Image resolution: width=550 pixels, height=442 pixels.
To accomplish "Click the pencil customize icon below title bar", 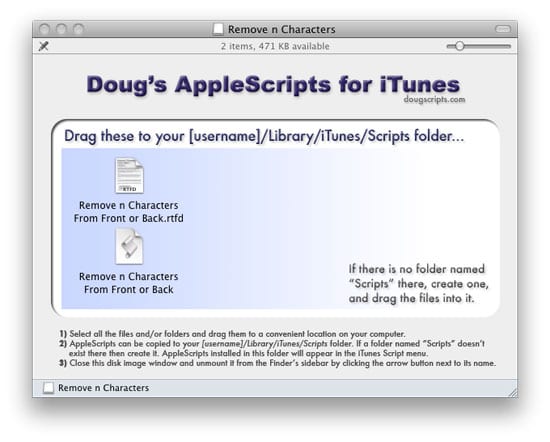I will [x=43, y=46].
